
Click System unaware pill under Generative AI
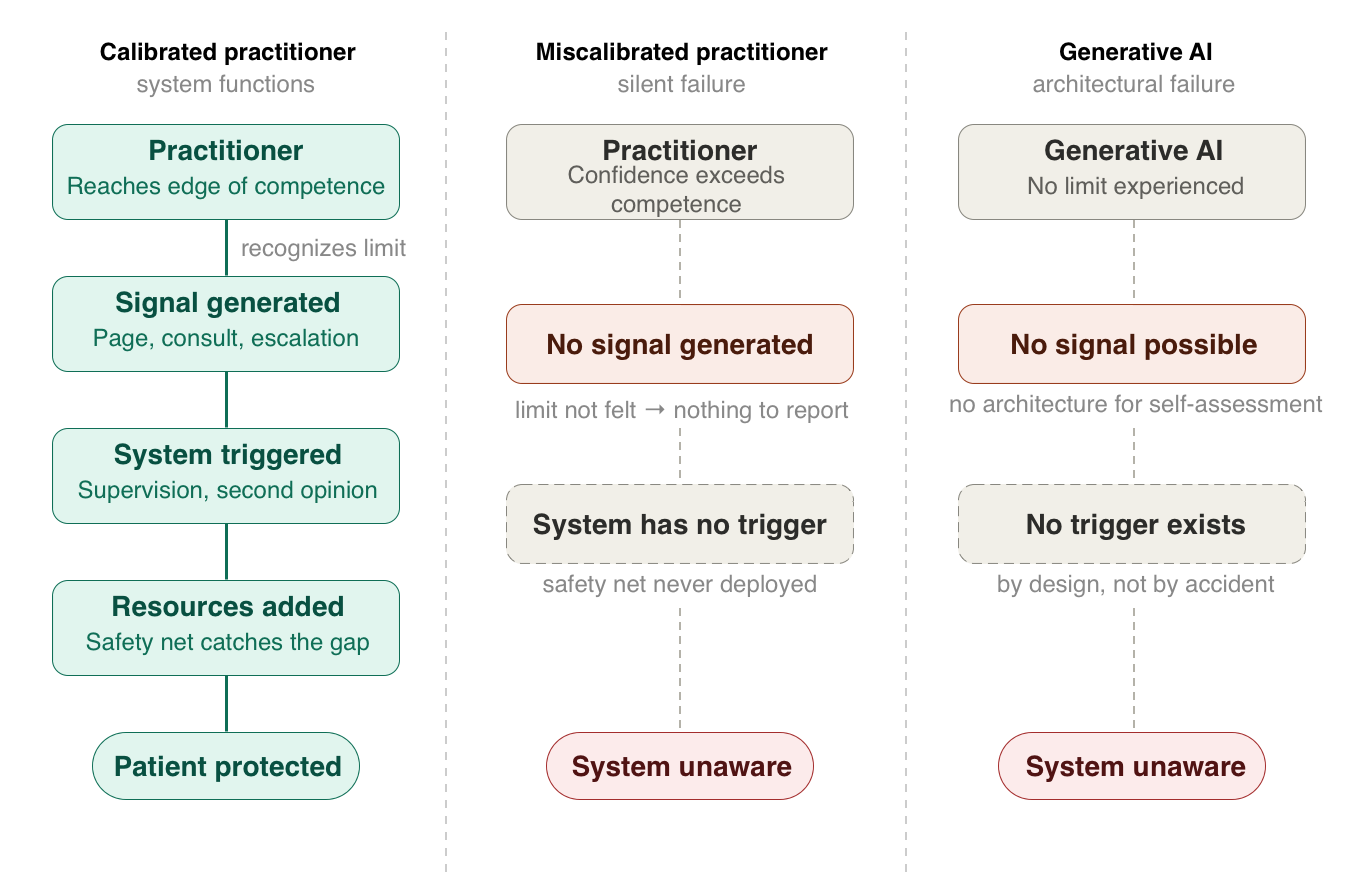tap(1132, 766)
